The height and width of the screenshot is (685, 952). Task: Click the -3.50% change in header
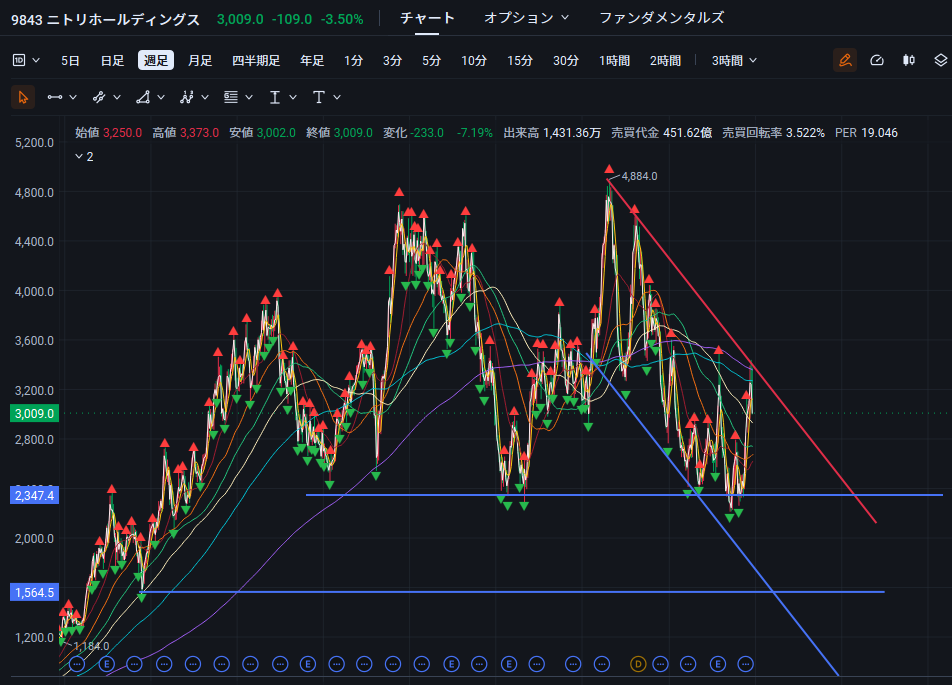coord(342,19)
